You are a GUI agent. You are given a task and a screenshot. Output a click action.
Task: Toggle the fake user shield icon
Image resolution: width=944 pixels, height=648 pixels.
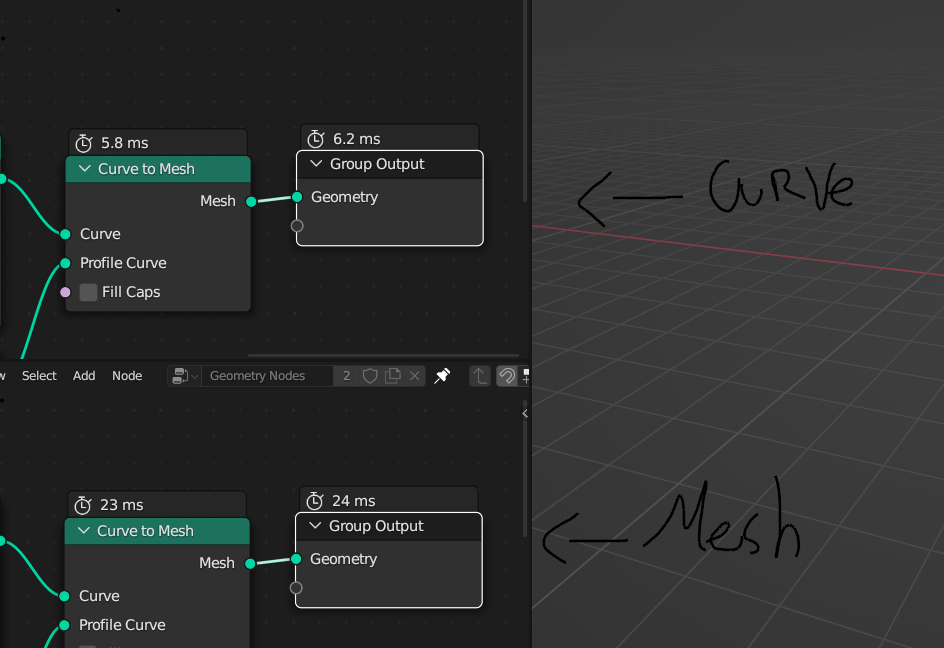tap(370, 376)
